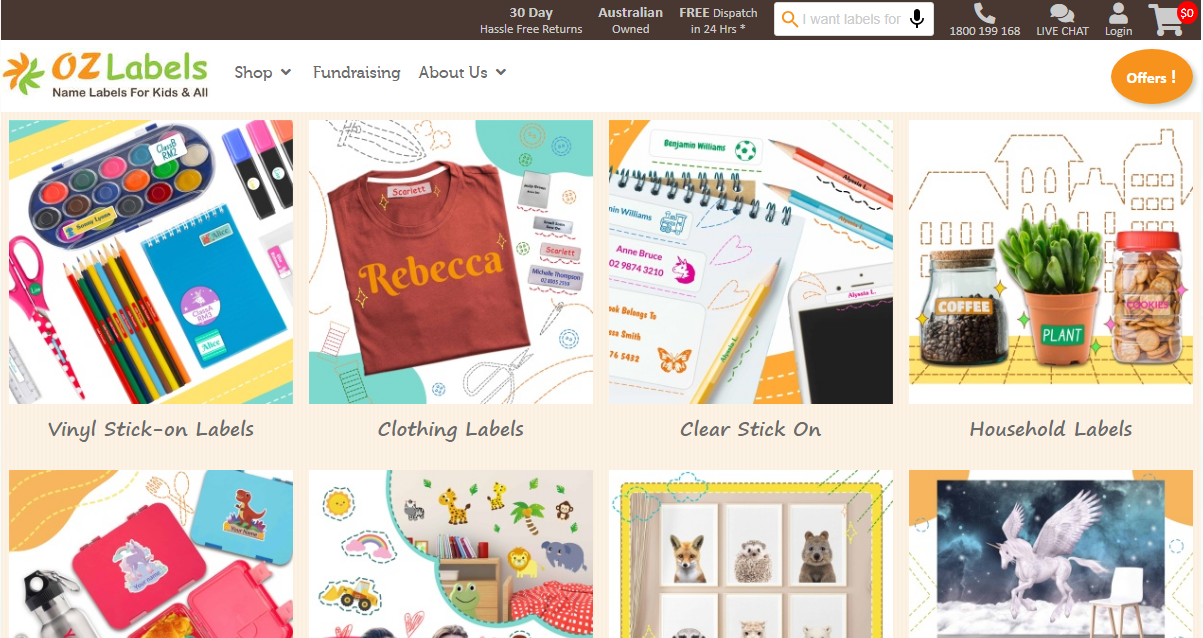Viewport: 1203px width, 638px height.
Task: Select the Clear Stick On product image
Action: click(x=751, y=262)
